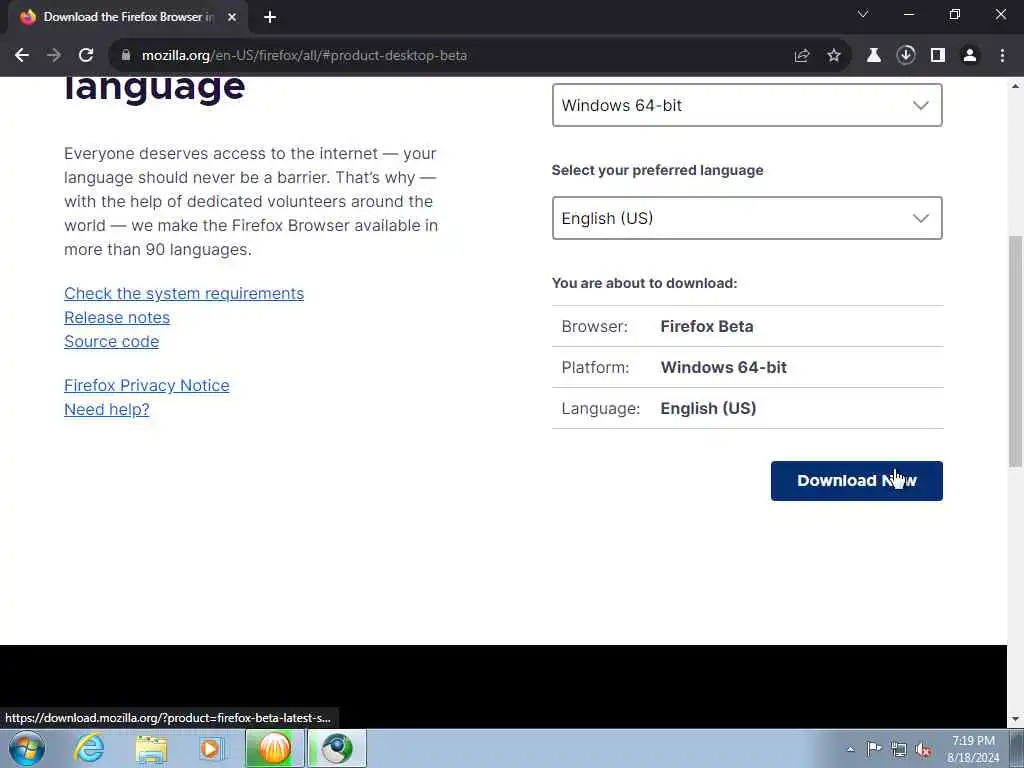Click the scrollbar down arrow
1024x768 pixels.
[x=1016, y=720]
